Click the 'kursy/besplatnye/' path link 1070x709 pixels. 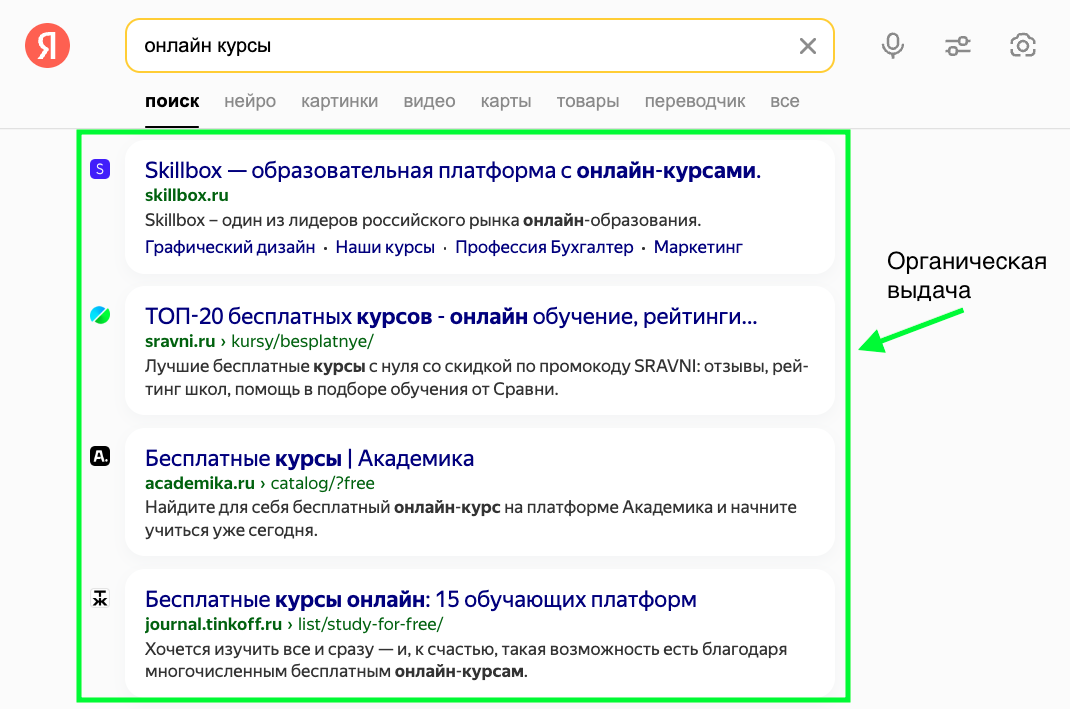pyautogui.click(x=302, y=341)
